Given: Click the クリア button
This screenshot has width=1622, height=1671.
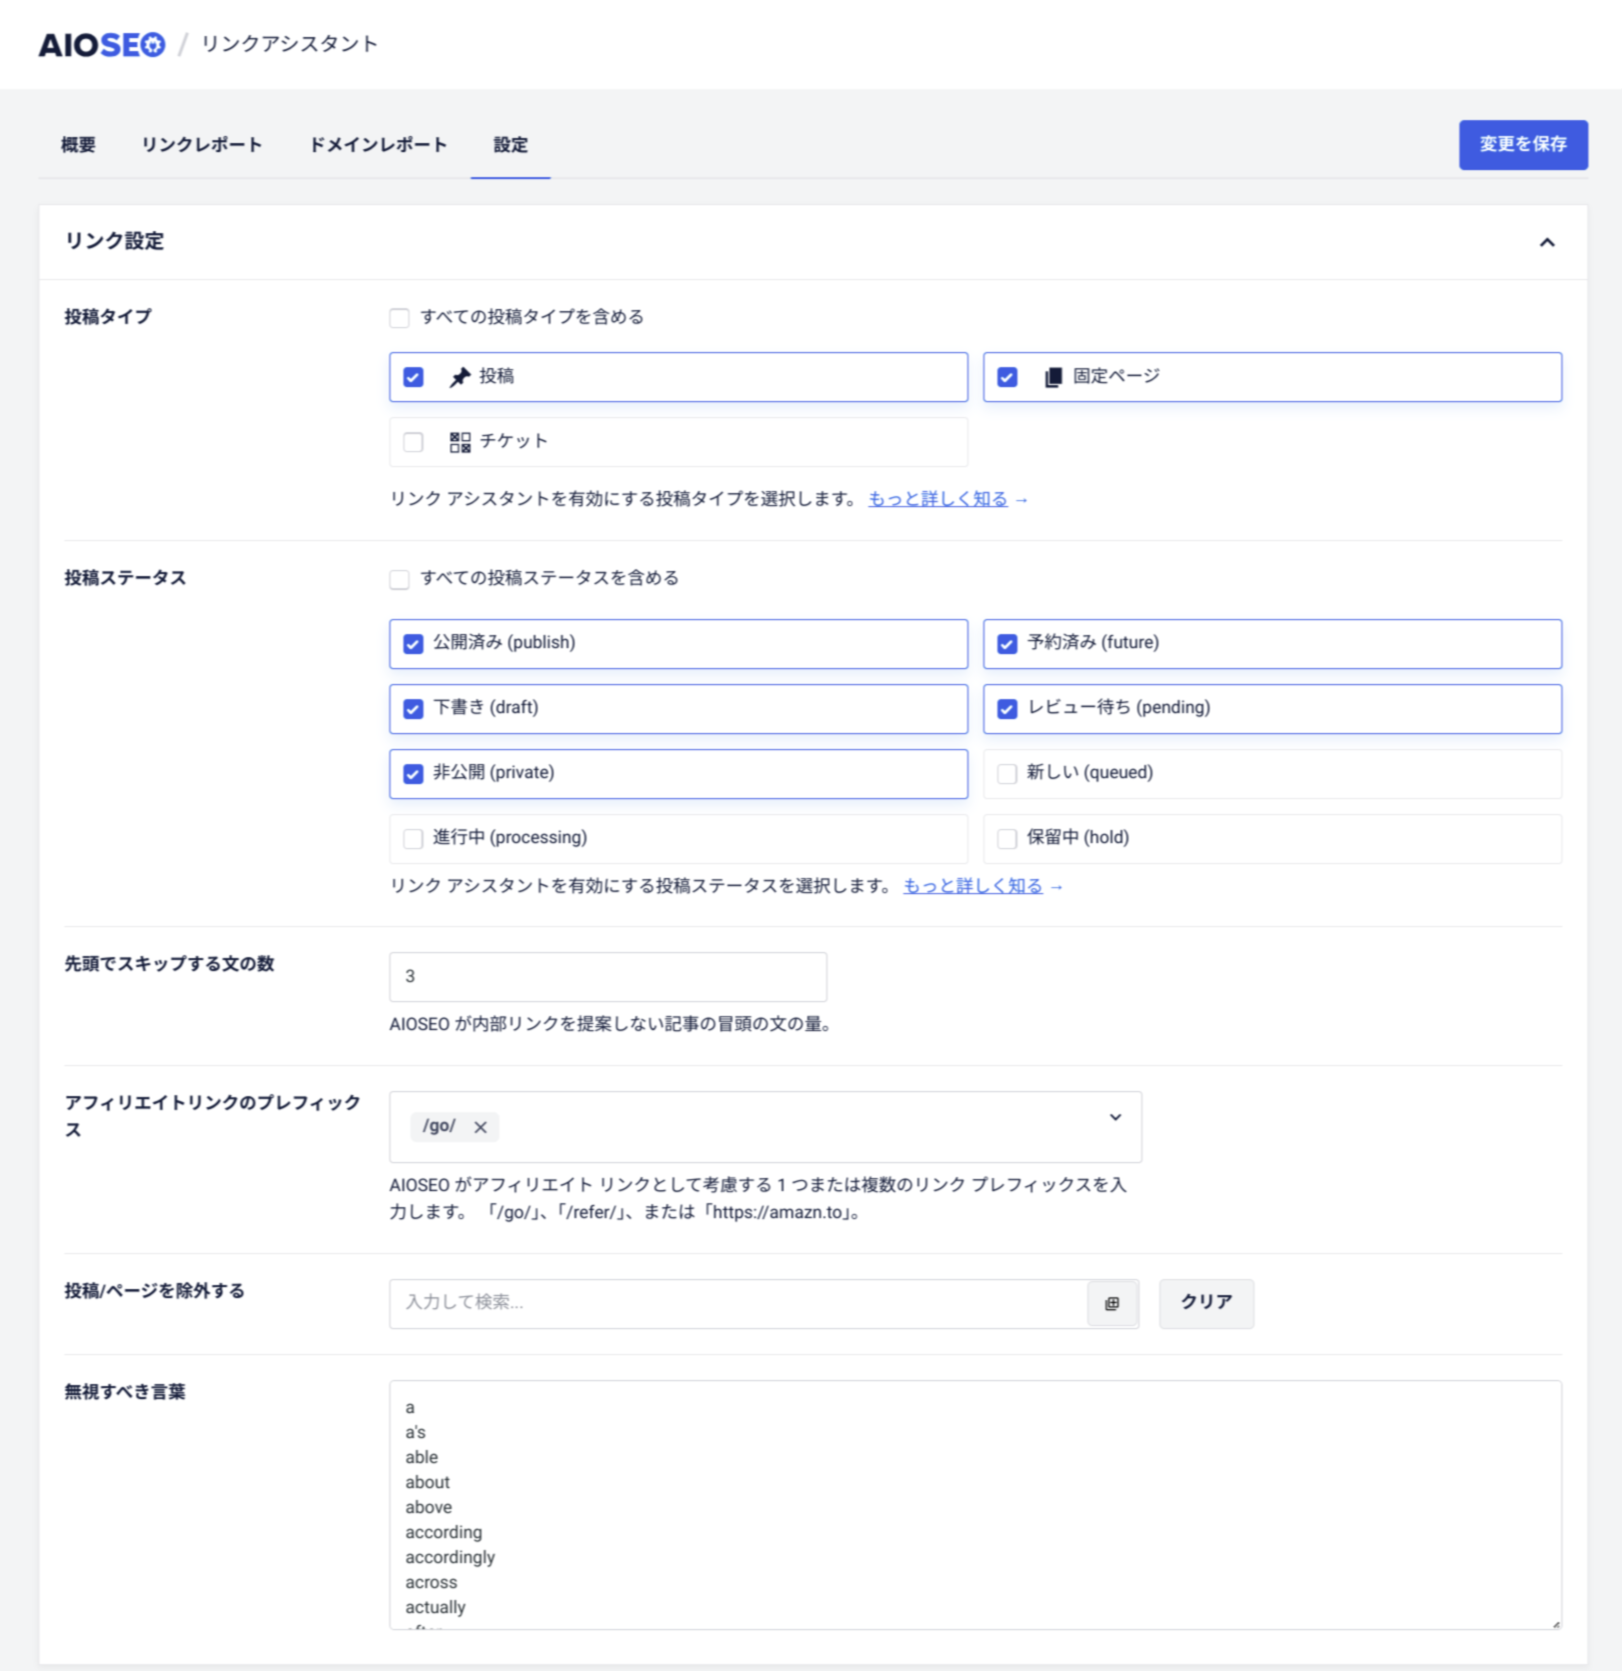Looking at the screenshot, I should click(1206, 1303).
